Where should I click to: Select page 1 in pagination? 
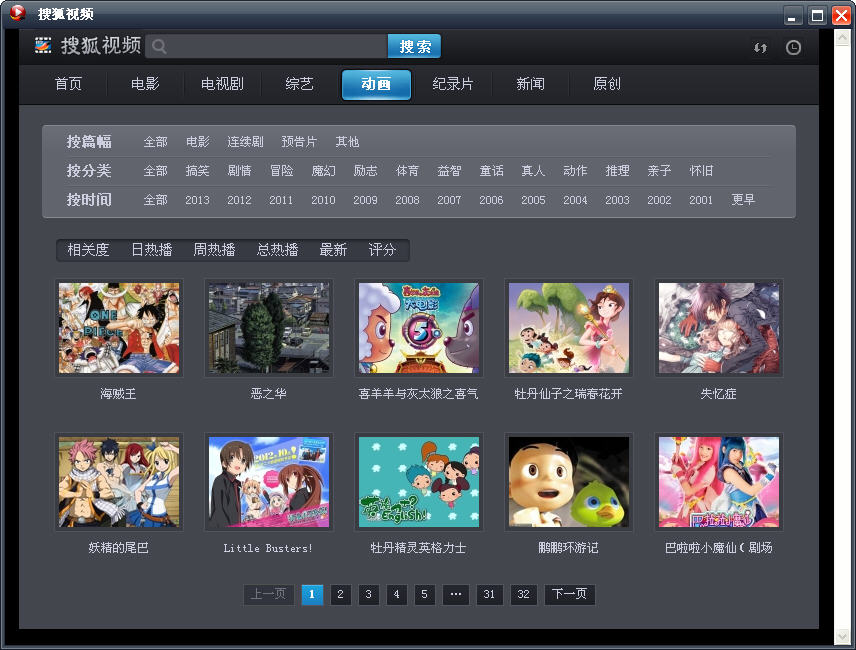point(312,594)
